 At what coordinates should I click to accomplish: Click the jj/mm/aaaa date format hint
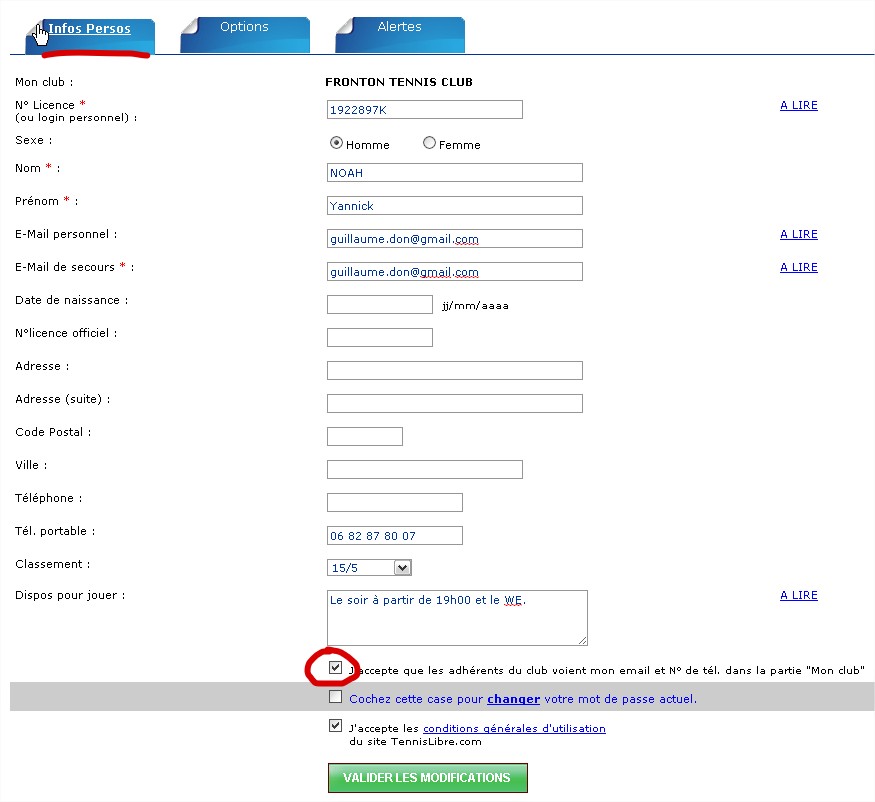tap(475, 306)
